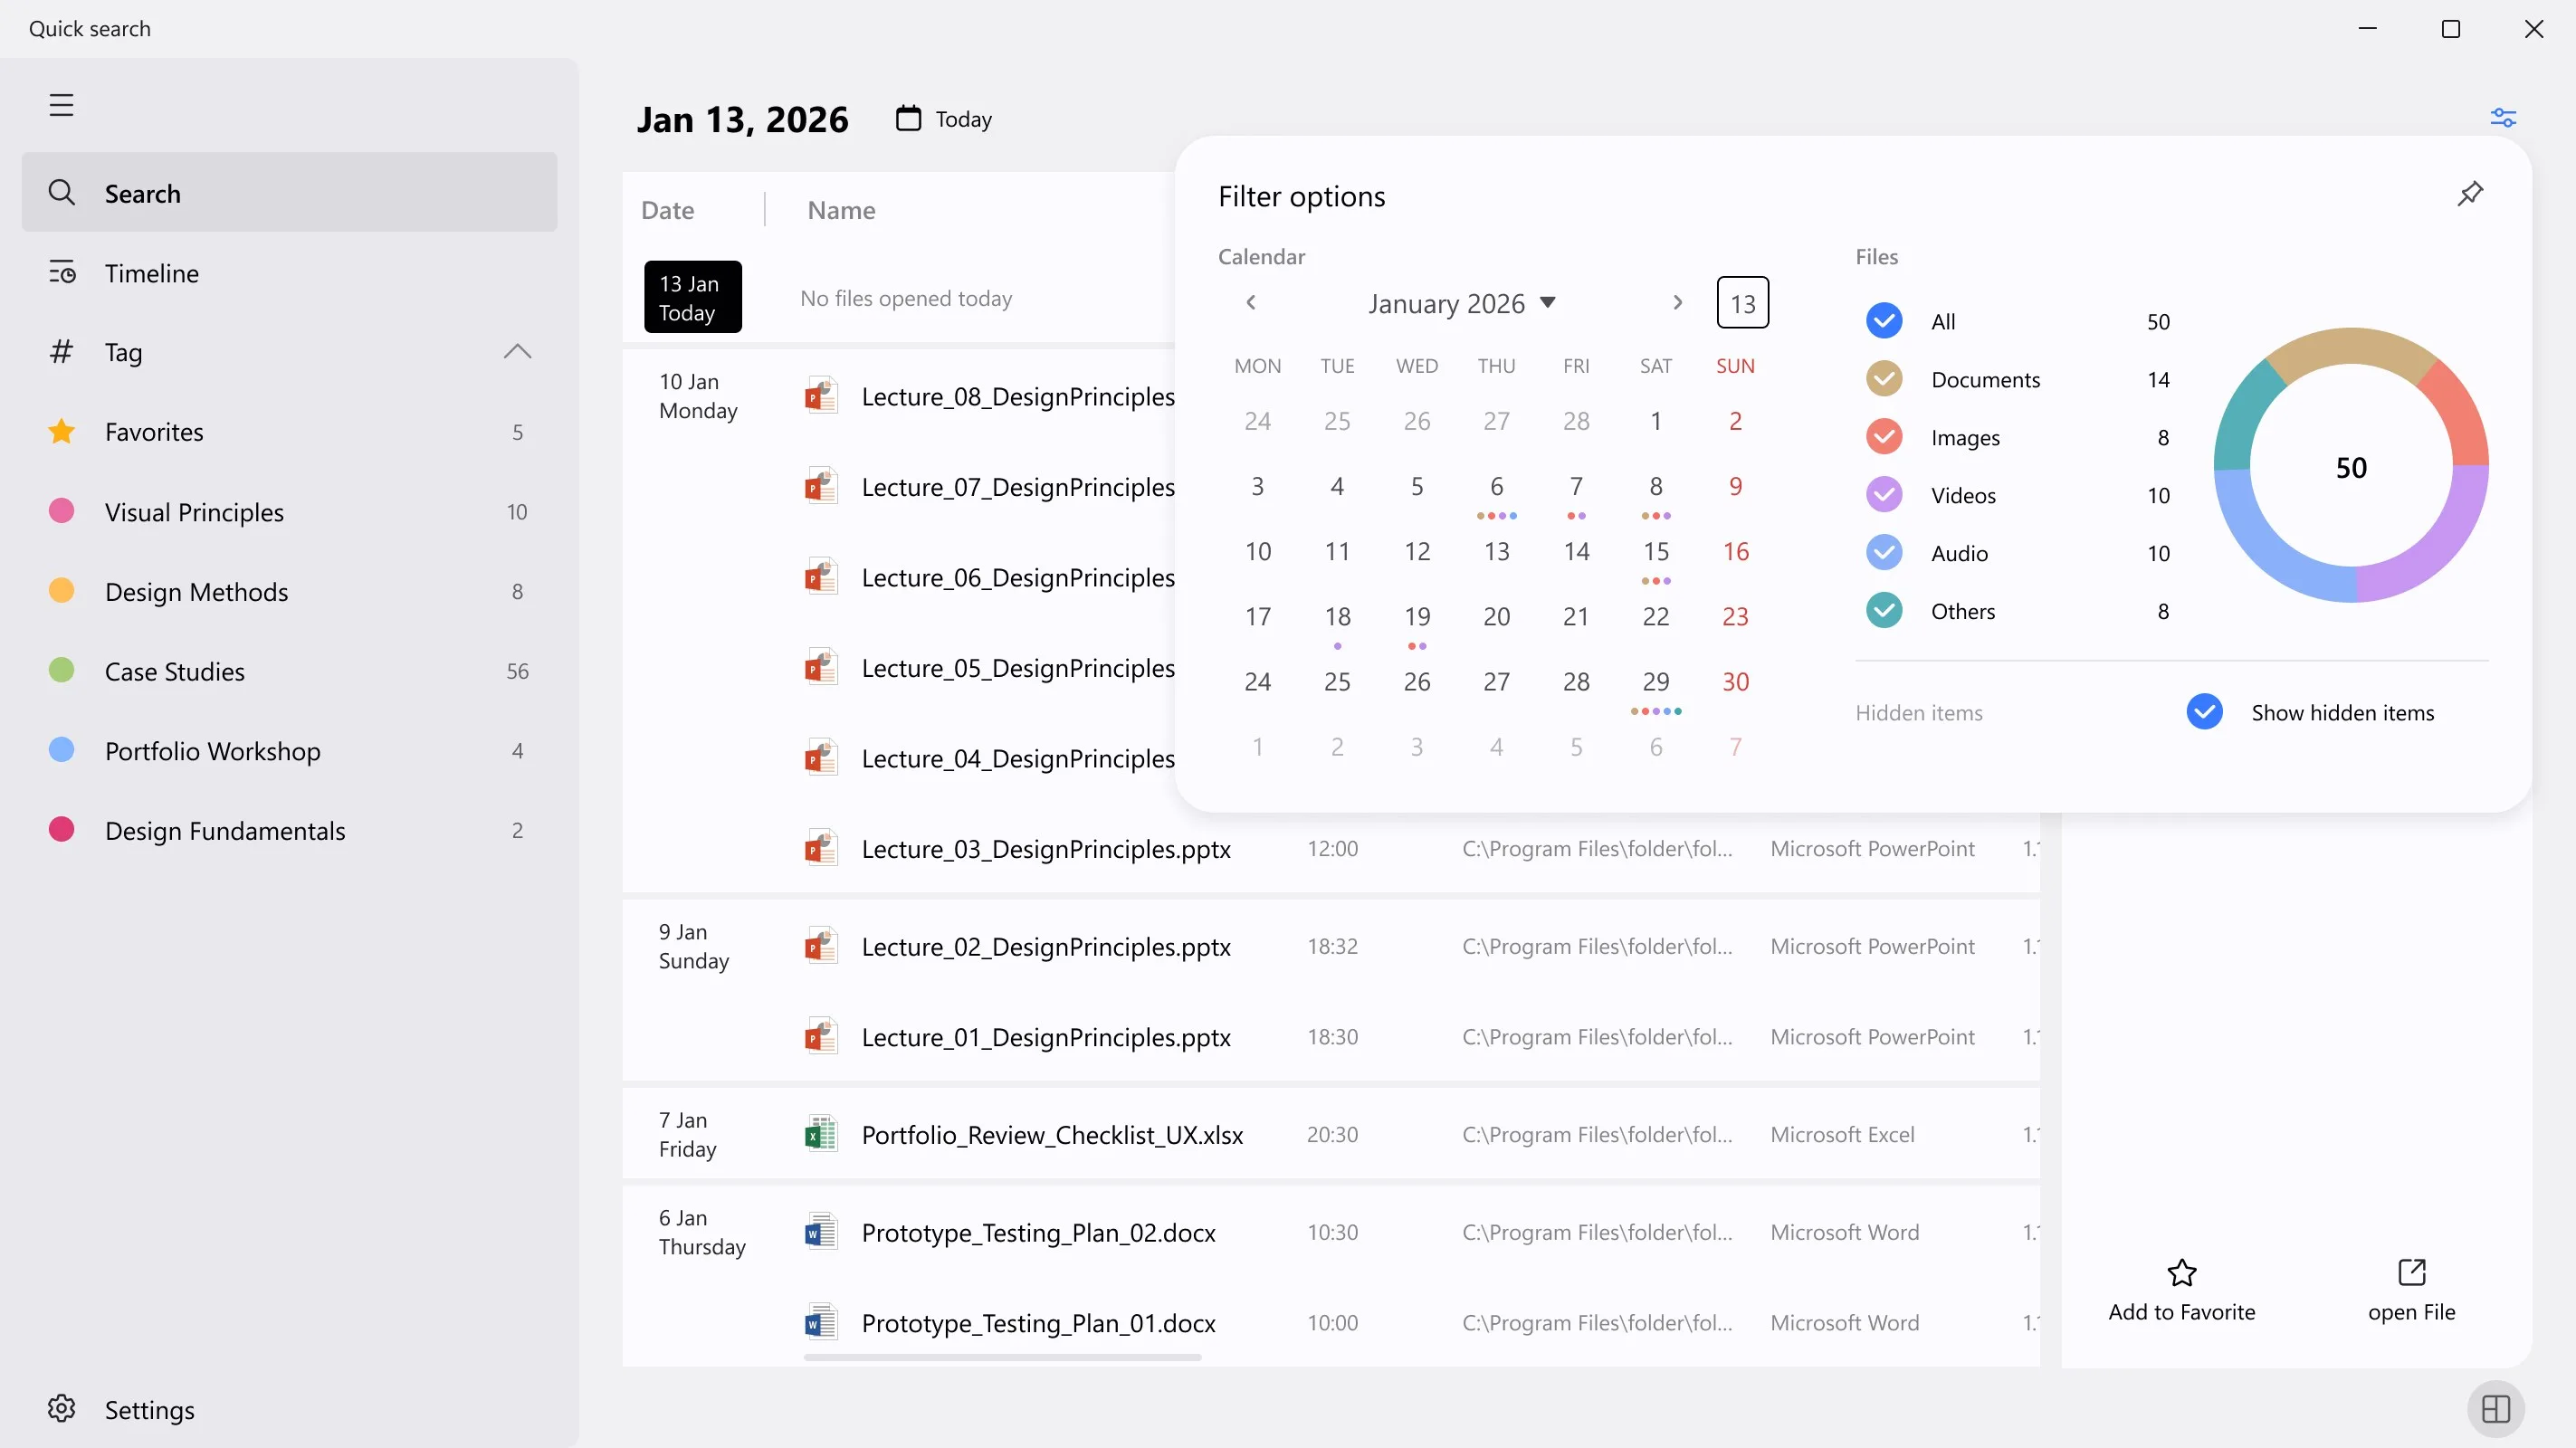Go to next month in calendar

(x=1677, y=303)
